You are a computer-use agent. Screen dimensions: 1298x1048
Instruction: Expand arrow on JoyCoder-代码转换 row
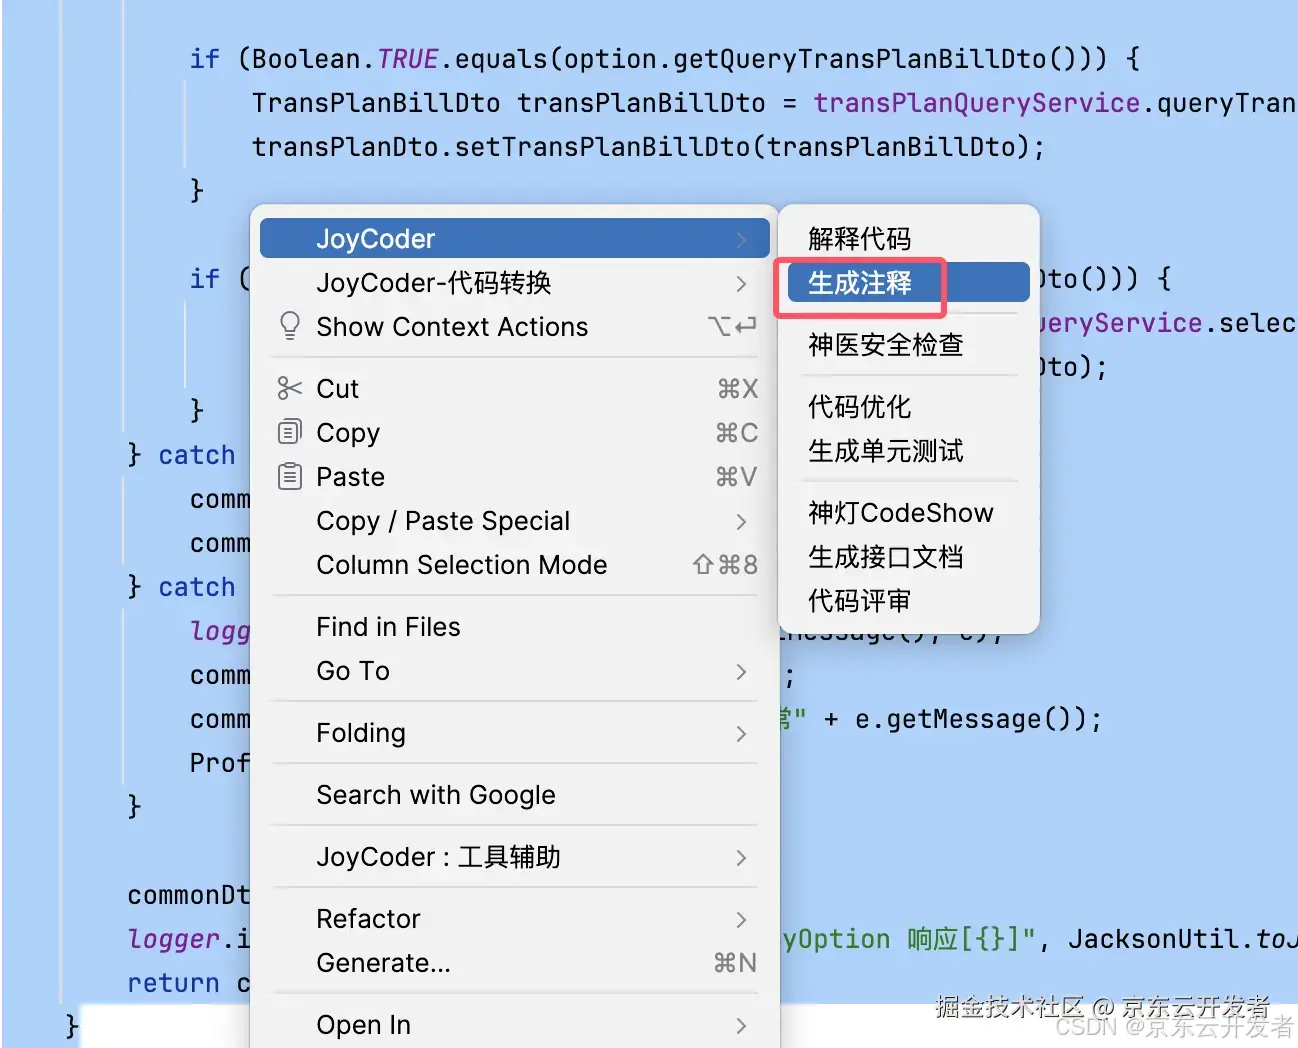click(x=741, y=284)
